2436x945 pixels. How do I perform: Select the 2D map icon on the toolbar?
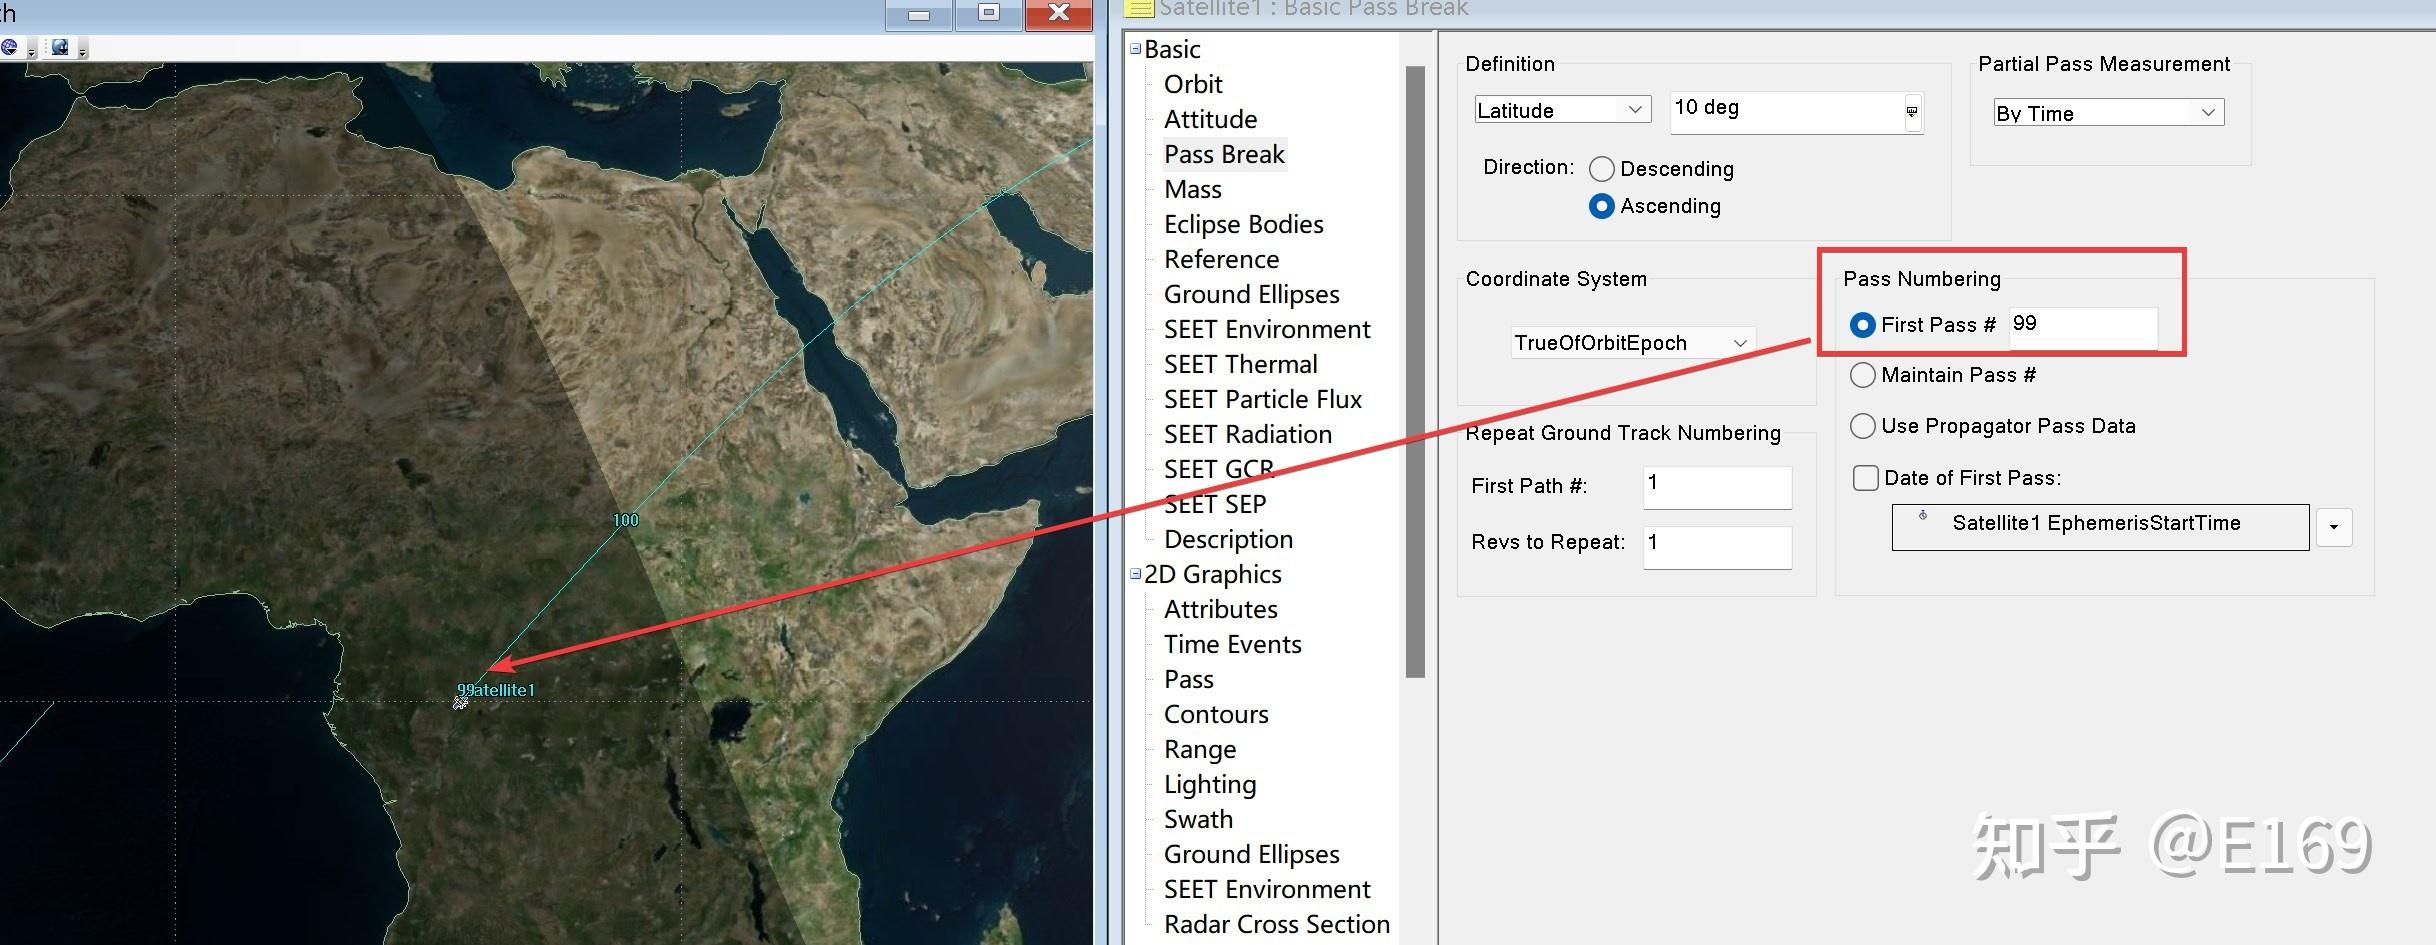tap(60, 46)
